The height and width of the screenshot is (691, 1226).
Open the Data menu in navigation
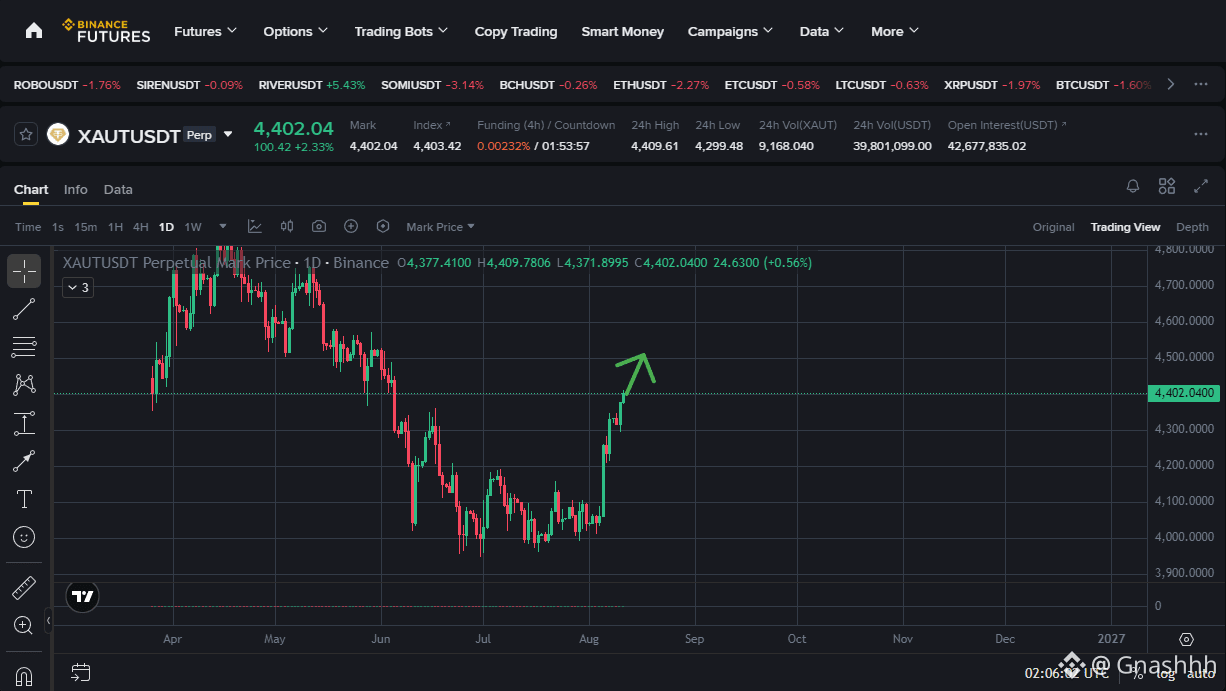click(822, 31)
